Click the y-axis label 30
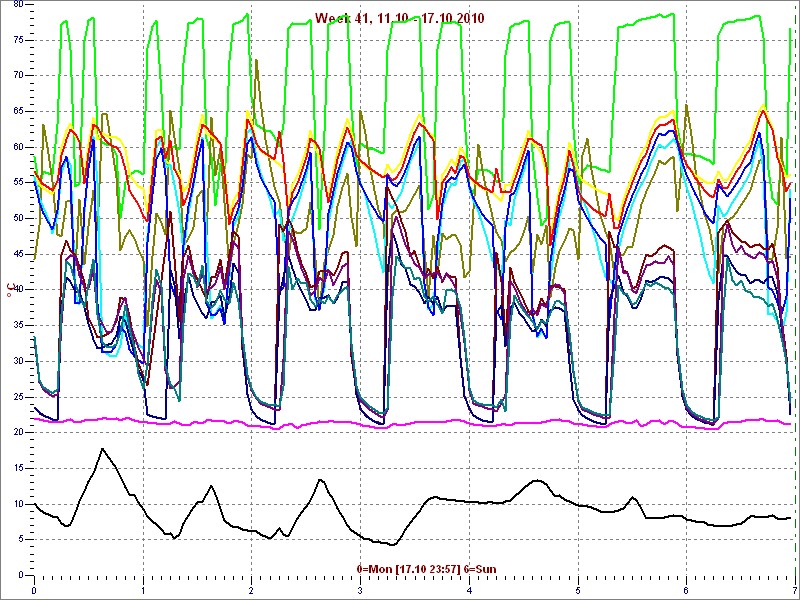 point(18,361)
